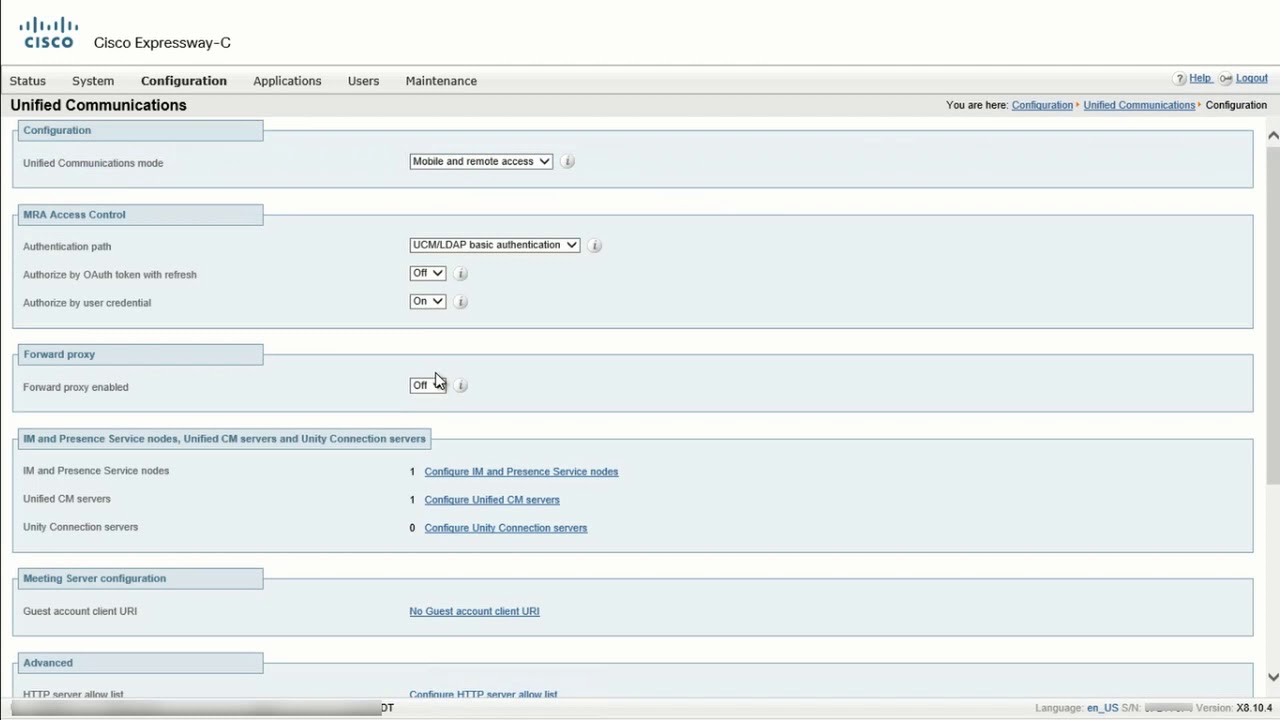The image size is (1280, 720).
Task: Open info icon for Unified Communications mode
Action: tap(567, 161)
